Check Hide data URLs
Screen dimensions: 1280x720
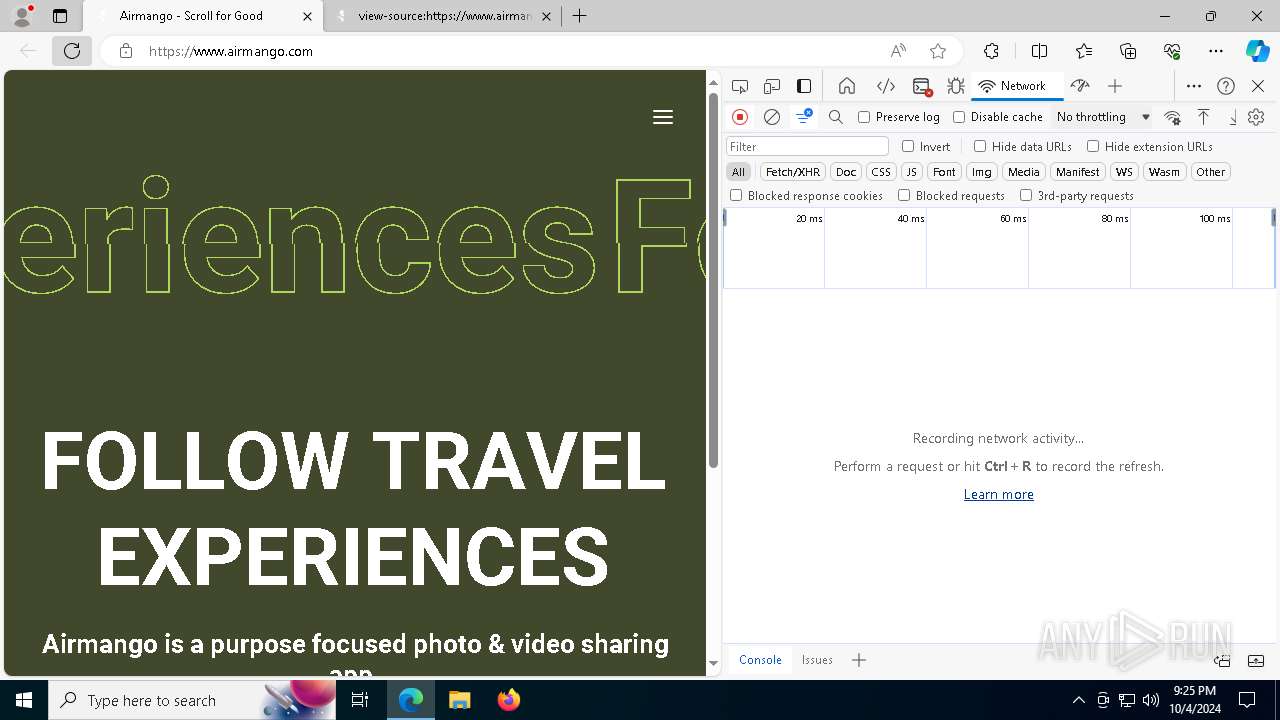pyautogui.click(x=980, y=146)
